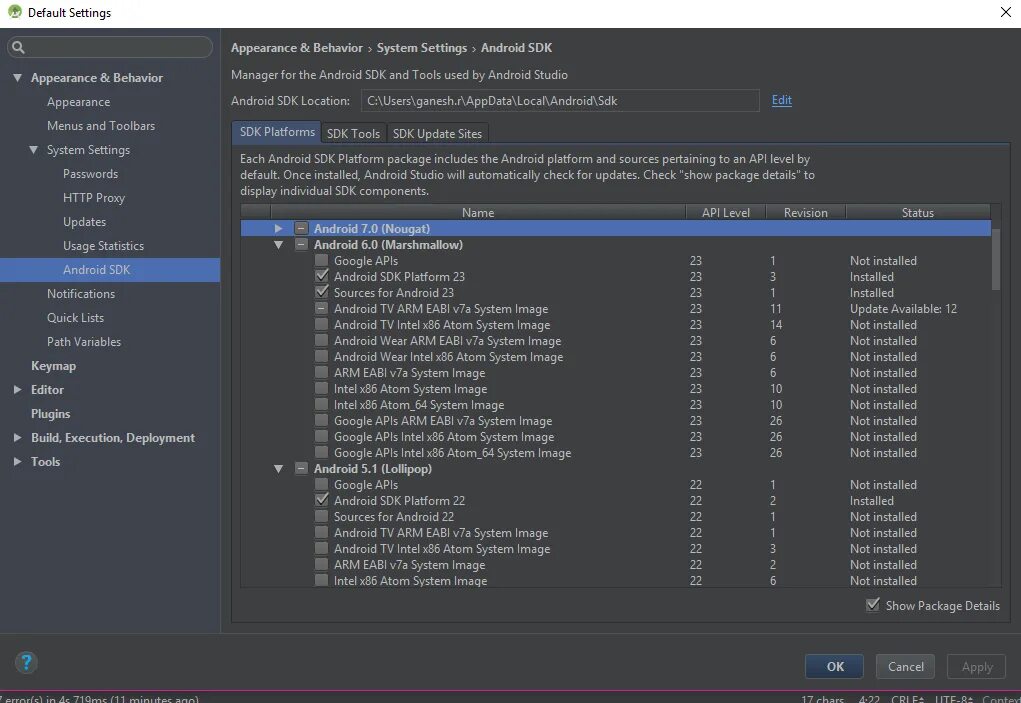
Task: Click the help question mark icon
Action: tap(26, 663)
